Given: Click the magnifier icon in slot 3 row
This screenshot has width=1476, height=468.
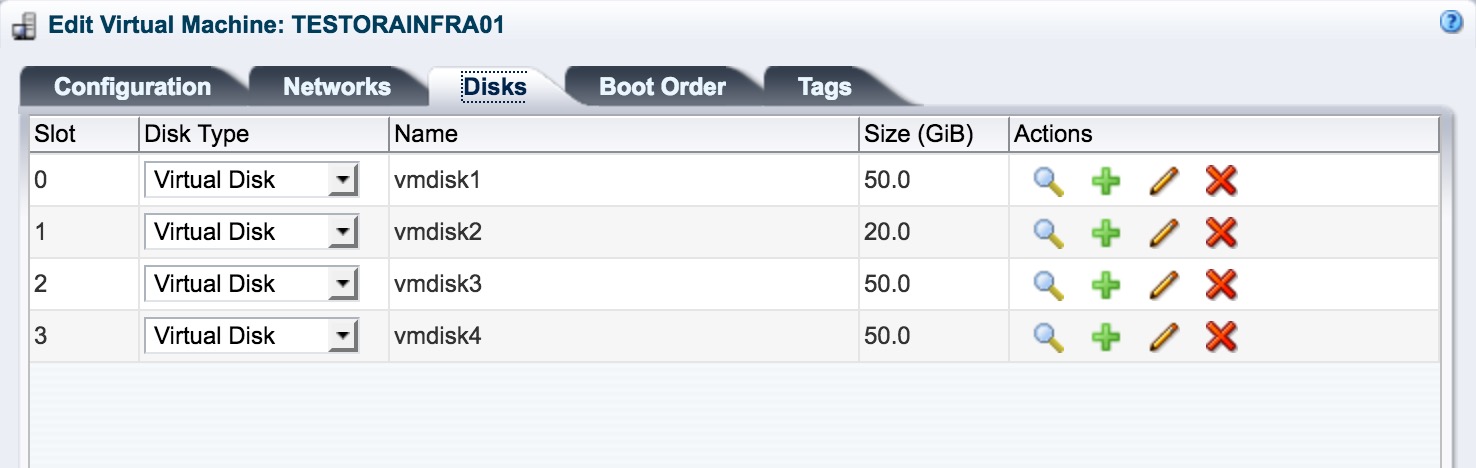Looking at the screenshot, I should (1048, 337).
